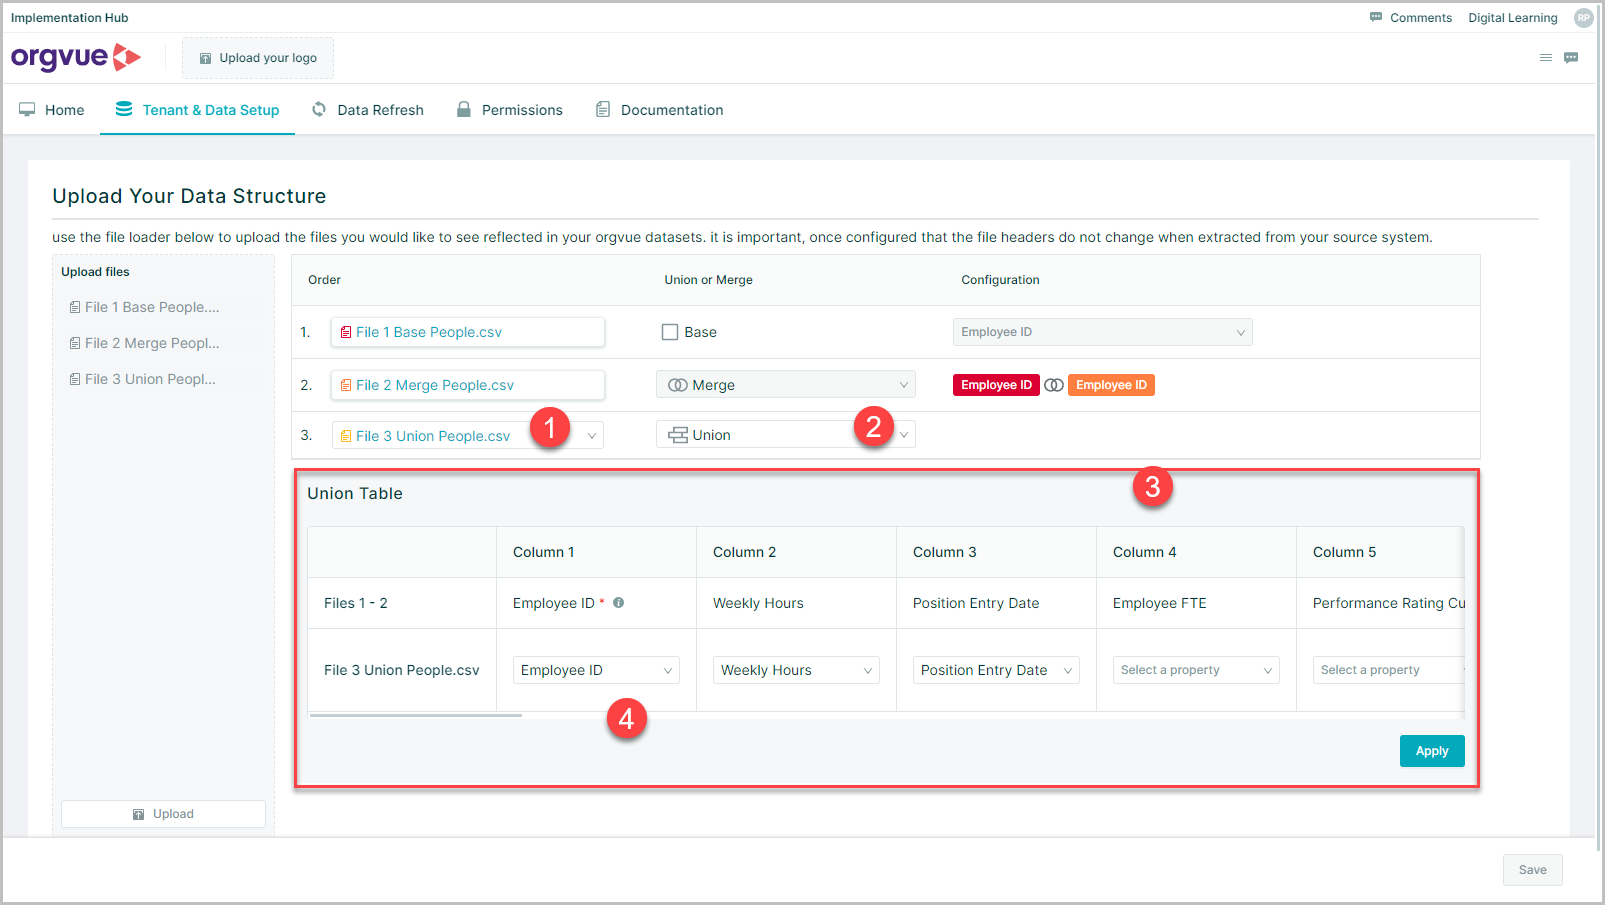This screenshot has width=1605, height=905.
Task: Open the hamburger menu icon
Action: (x=1546, y=58)
